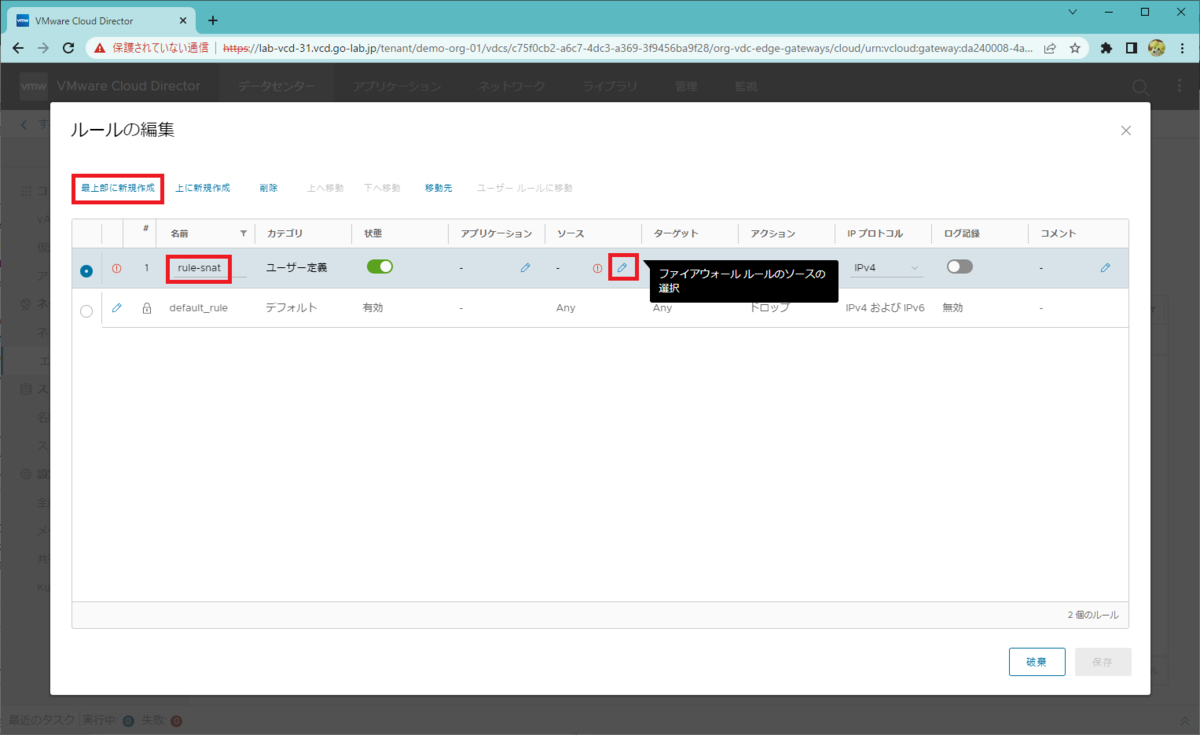Click the 保存 save button
This screenshot has height=735, width=1200.
click(1103, 662)
